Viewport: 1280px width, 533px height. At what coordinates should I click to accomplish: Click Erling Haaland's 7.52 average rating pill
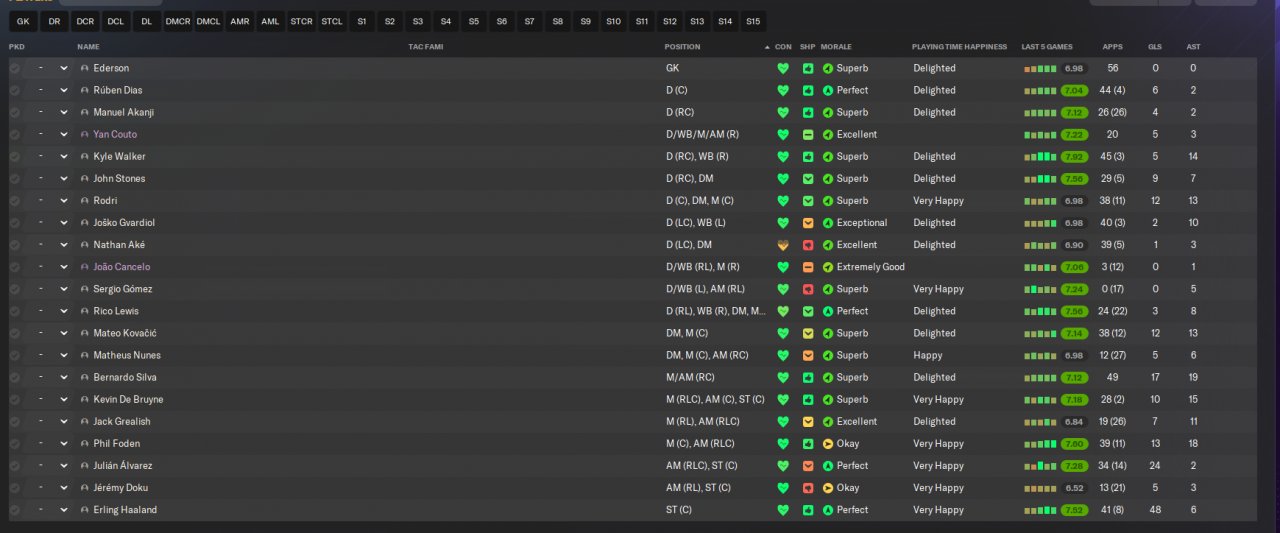[1074, 510]
